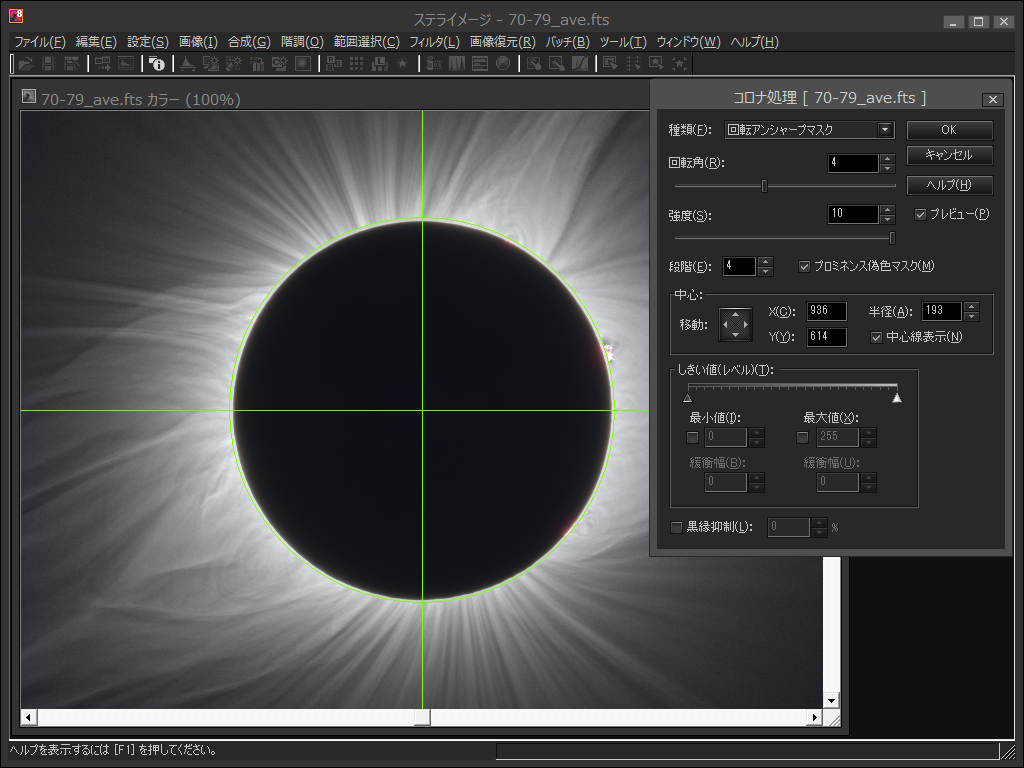Click the image information (i) toolbar icon

(157, 63)
